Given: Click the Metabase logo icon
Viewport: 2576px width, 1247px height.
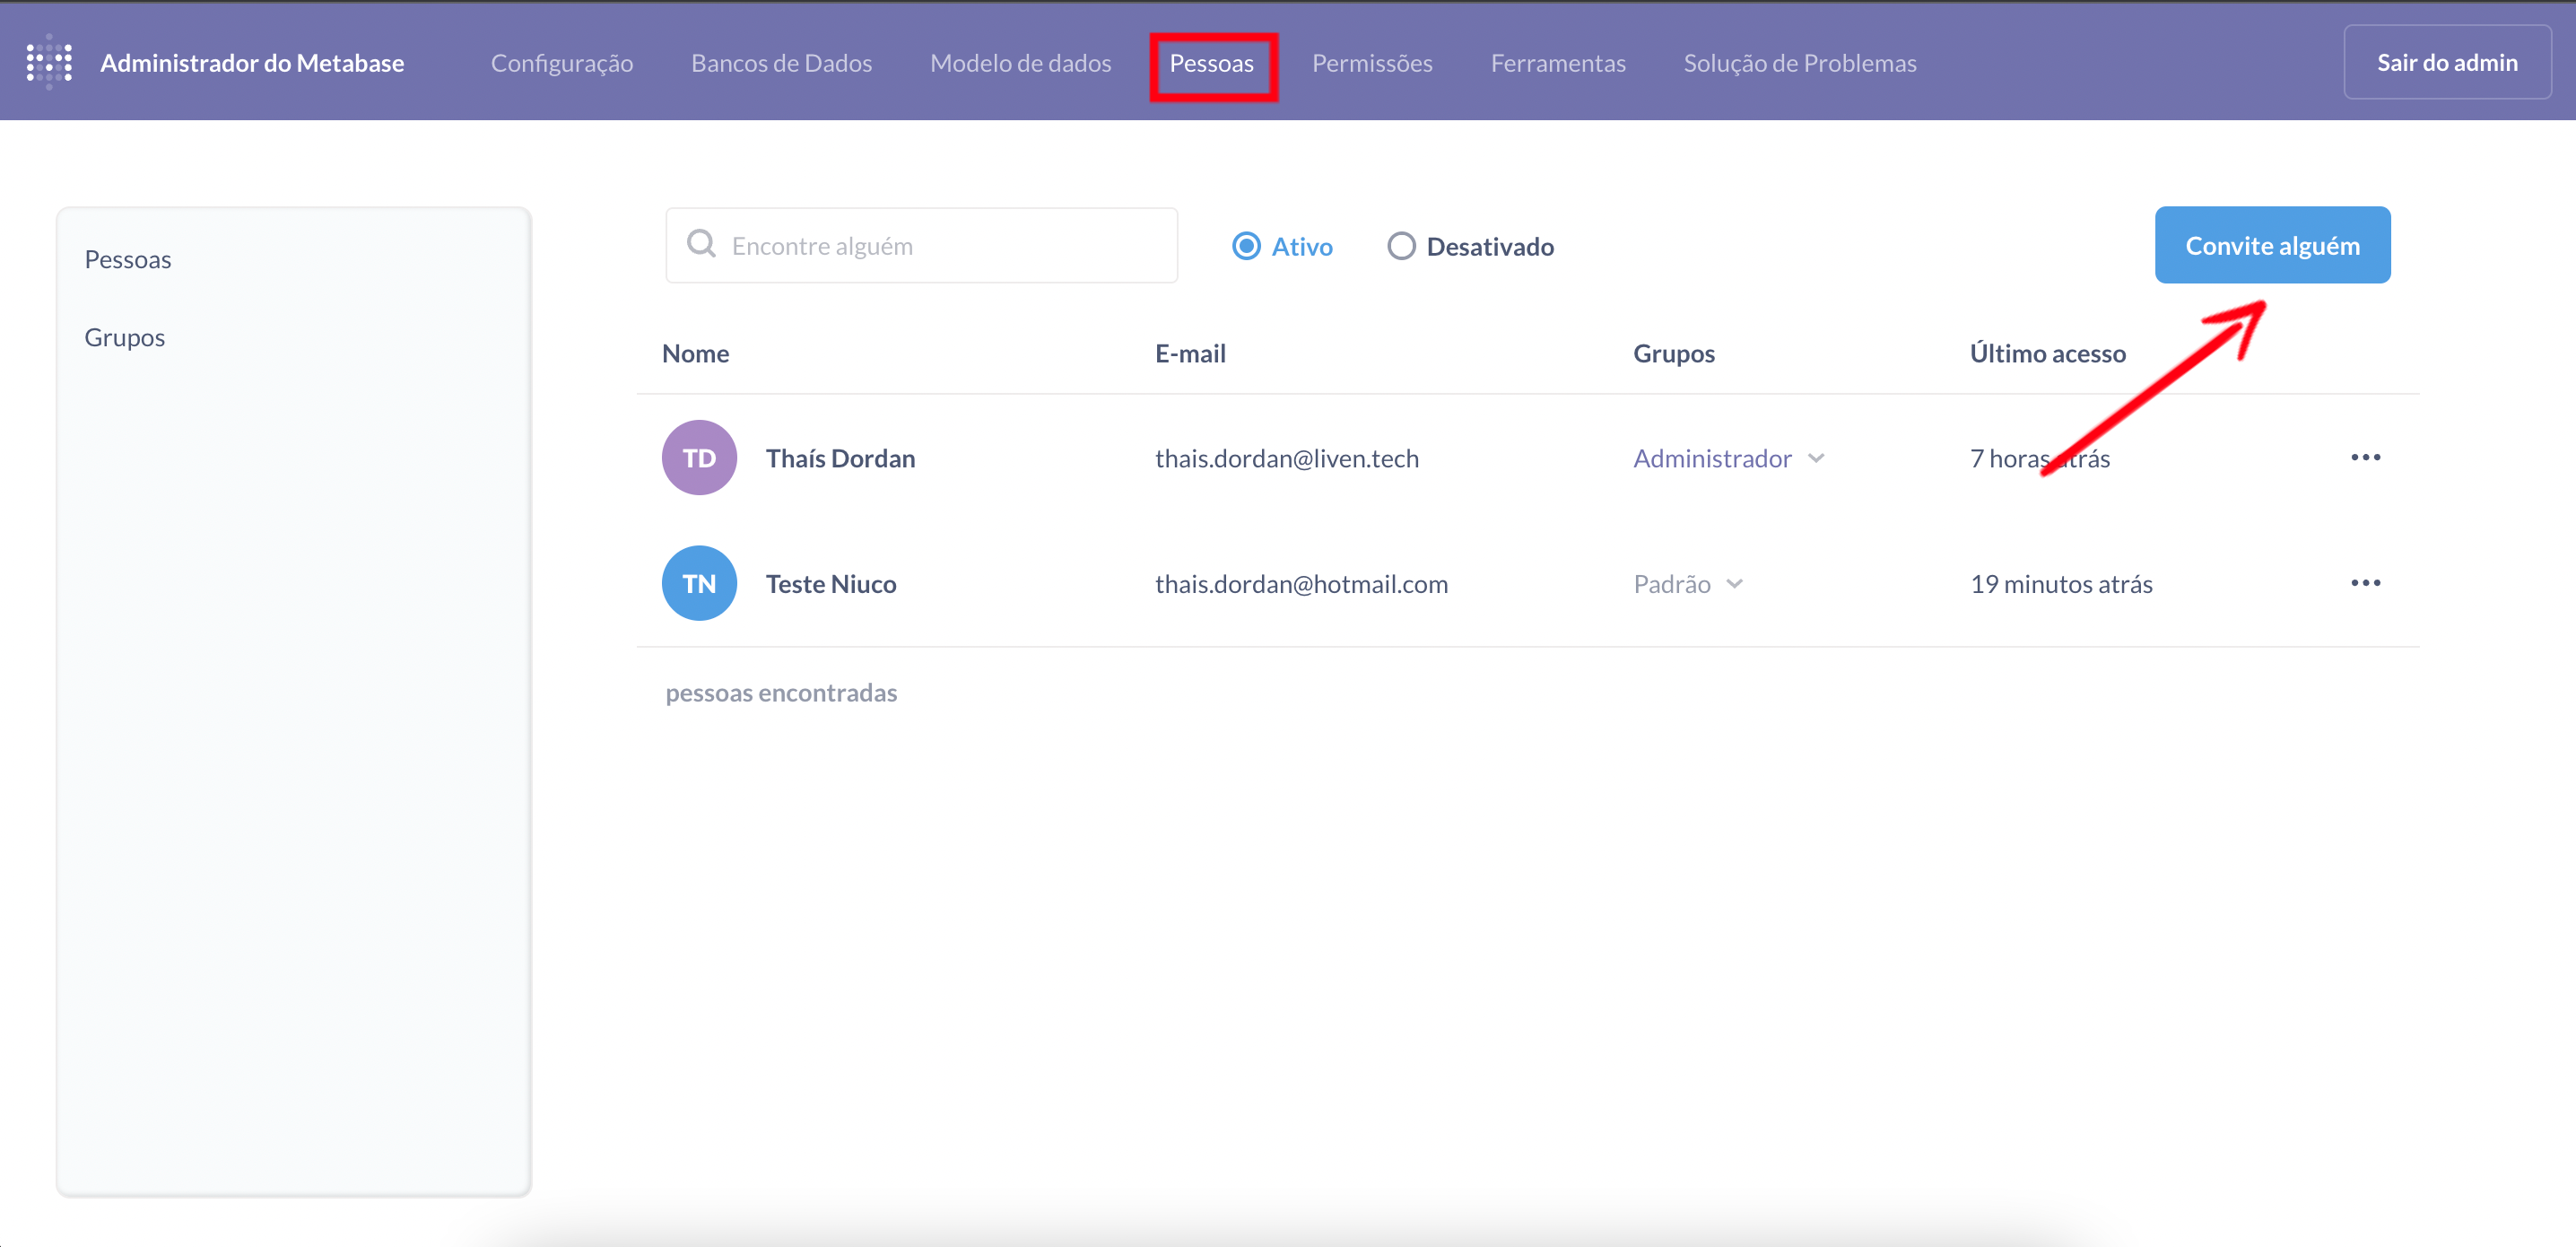Looking at the screenshot, I should pos(48,62).
